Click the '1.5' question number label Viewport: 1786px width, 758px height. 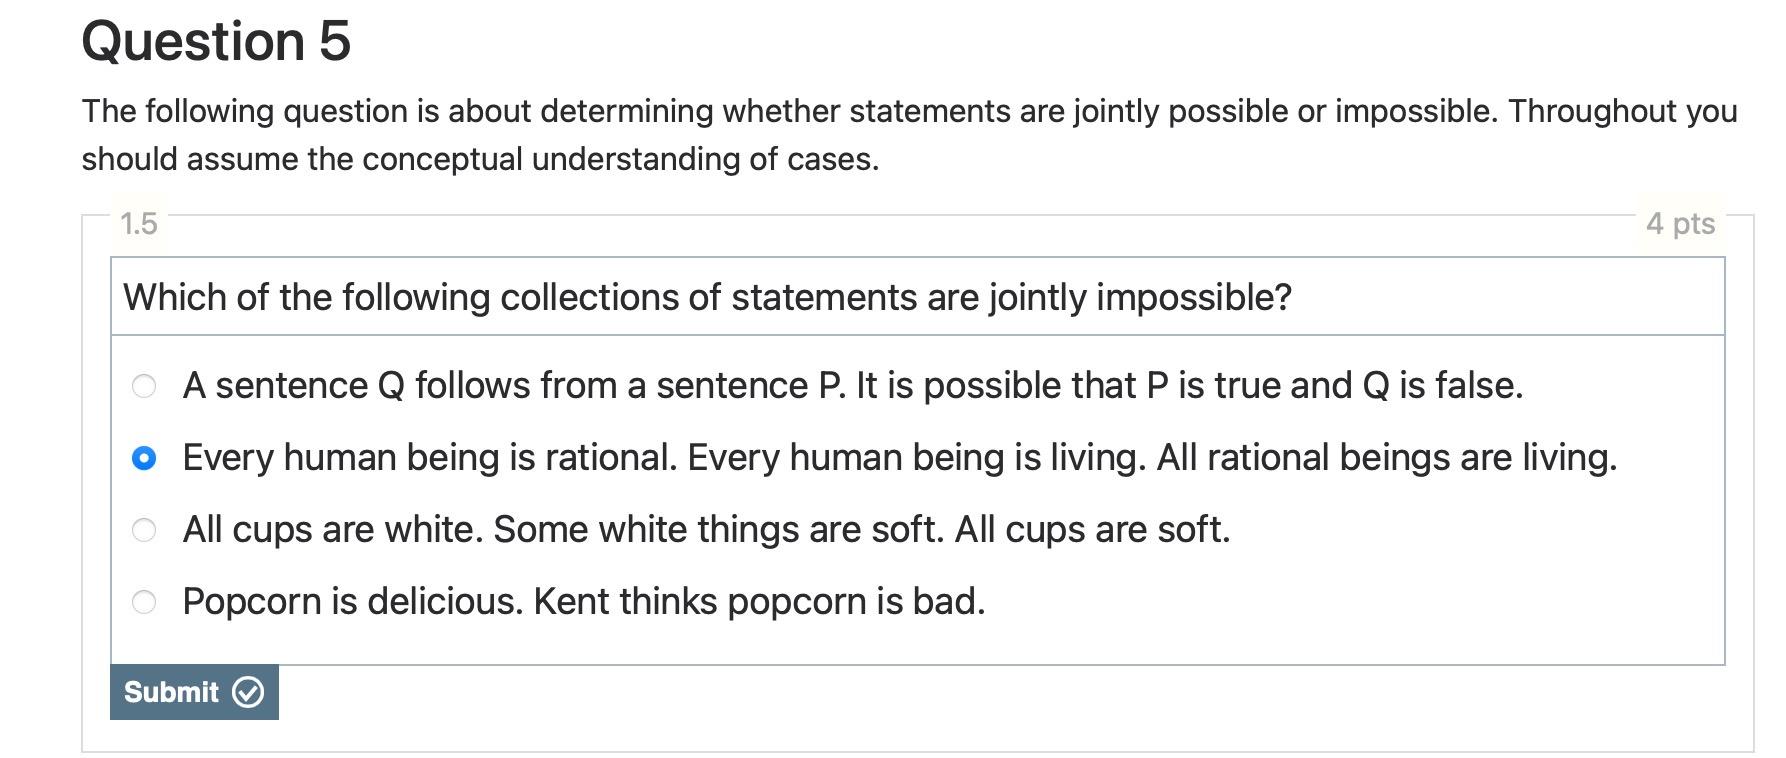click(136, 224)
